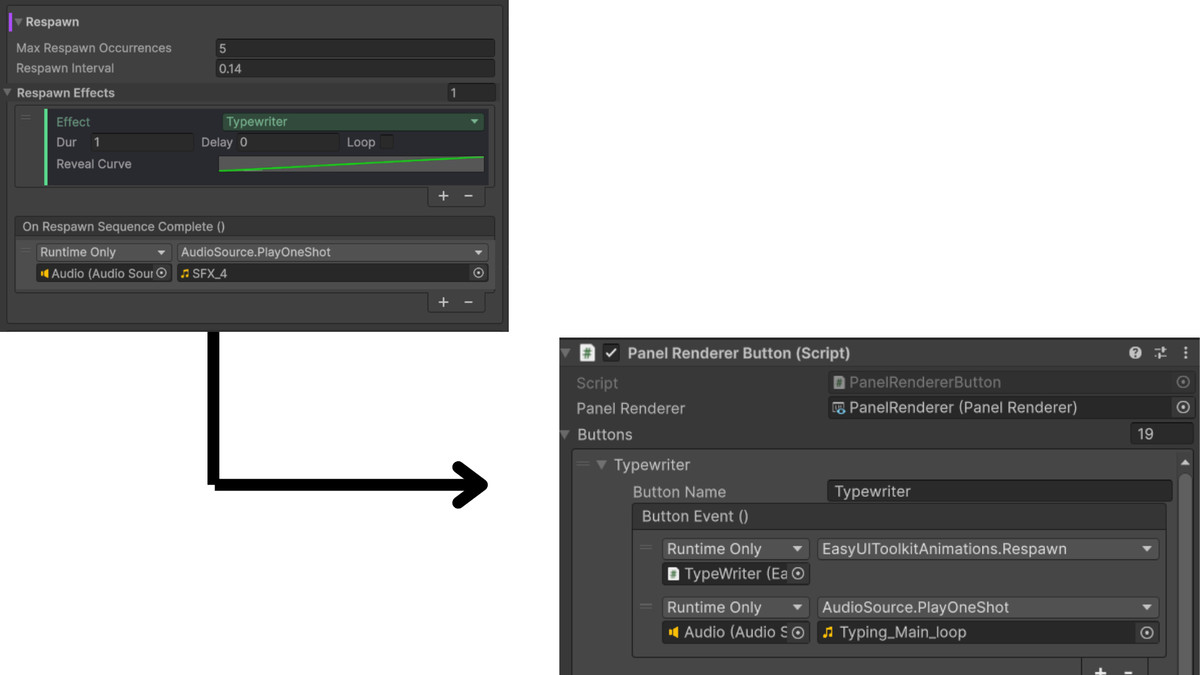Click the On Respawn Sequence Complete () header
1200x675 pixels.
pyautogui.click(x=124, y=227)
